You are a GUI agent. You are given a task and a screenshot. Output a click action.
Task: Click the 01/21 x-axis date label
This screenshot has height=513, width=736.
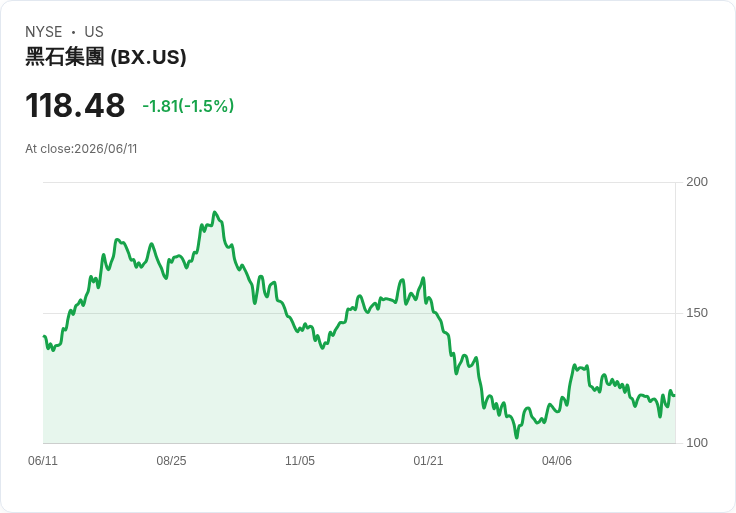click(x=428, y=461)
